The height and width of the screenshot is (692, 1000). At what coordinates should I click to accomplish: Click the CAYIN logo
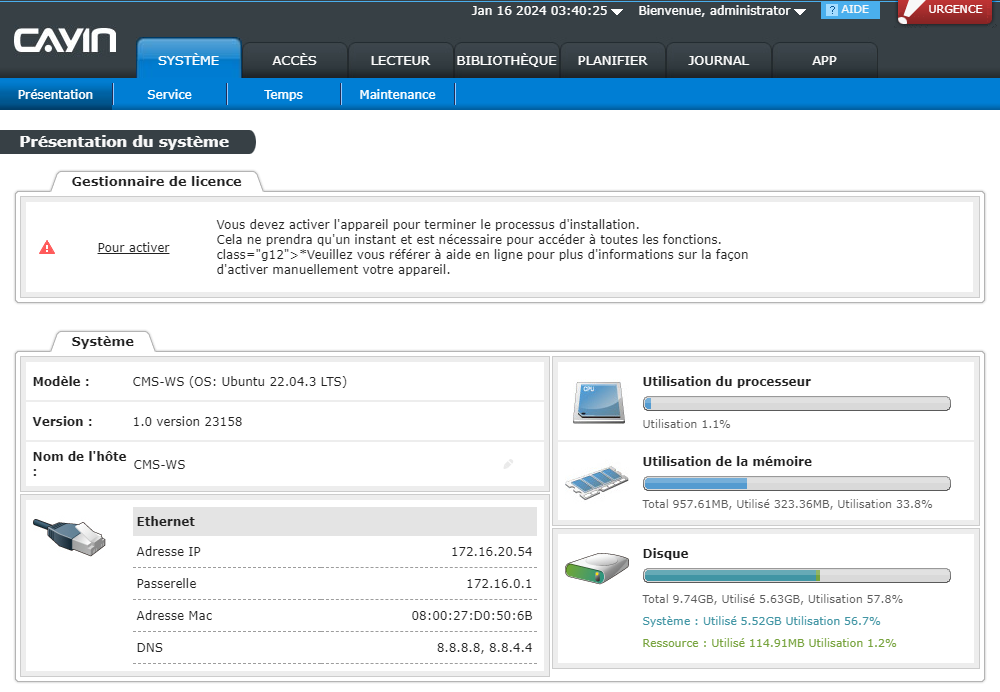click(65, 40)
